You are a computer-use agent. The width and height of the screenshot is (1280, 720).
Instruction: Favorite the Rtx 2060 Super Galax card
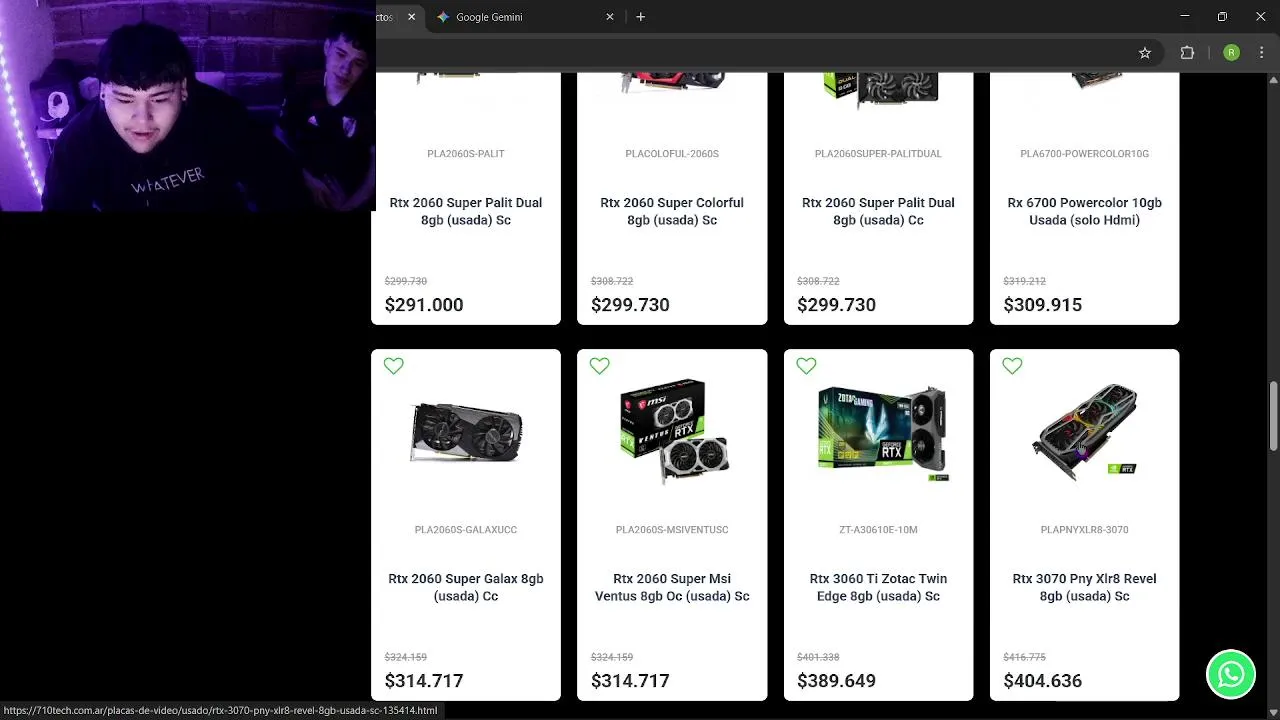[394, 366]
